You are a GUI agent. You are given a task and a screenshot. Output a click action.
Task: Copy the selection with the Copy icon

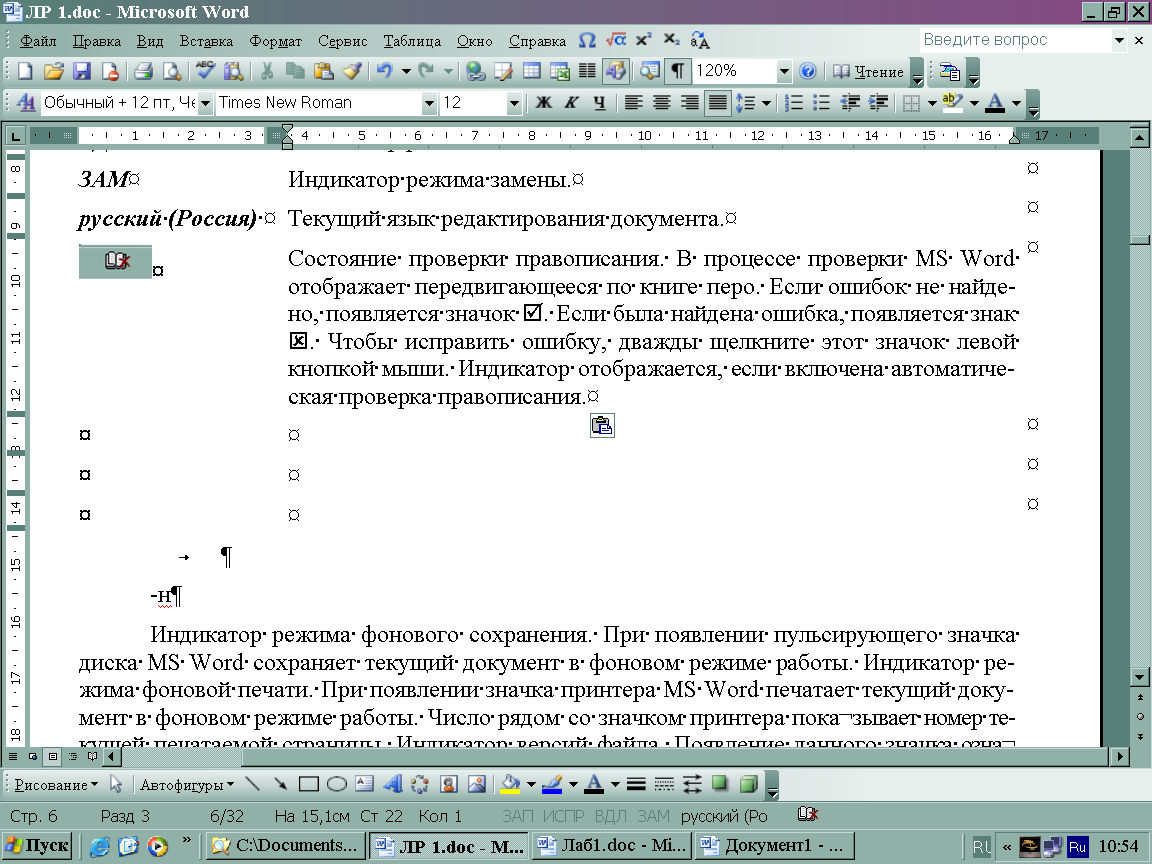(295, 71)
